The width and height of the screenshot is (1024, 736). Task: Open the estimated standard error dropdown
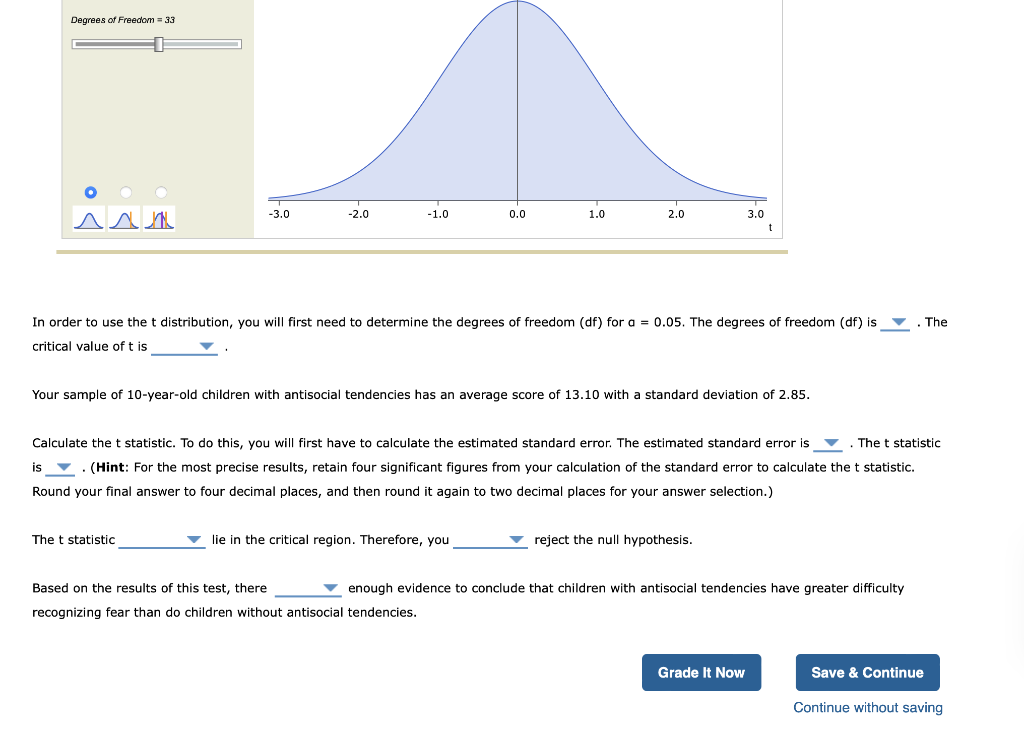(x=827, y=443)
